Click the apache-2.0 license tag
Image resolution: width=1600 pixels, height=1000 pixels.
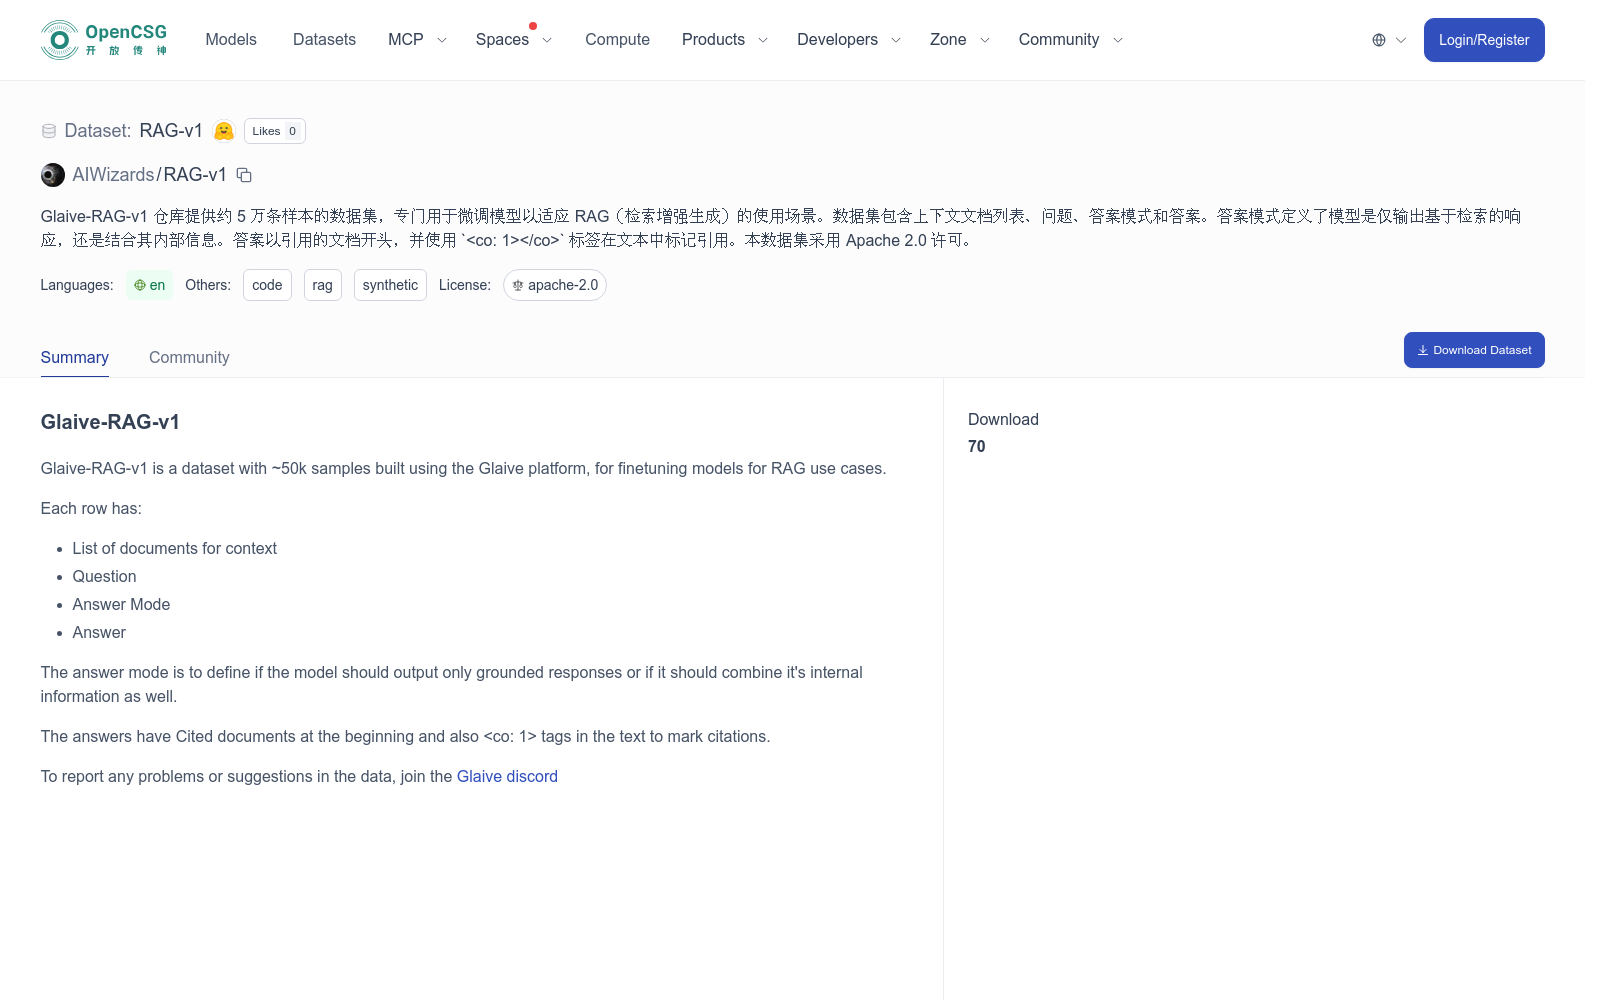click(555, 285)
